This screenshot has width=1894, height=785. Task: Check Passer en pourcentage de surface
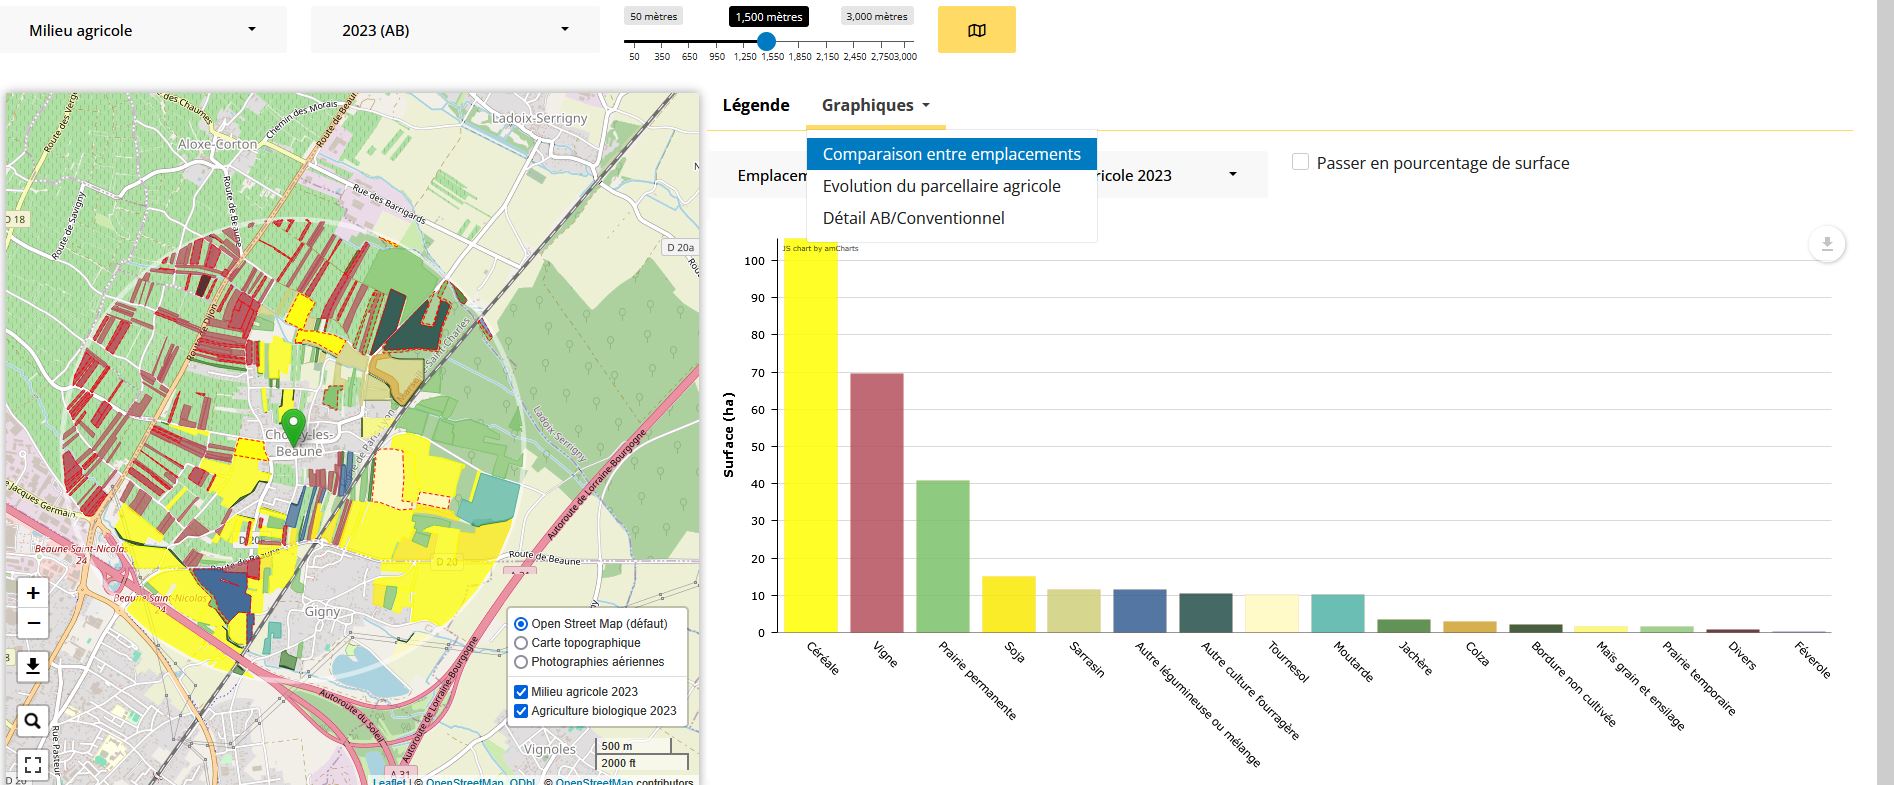click(1301, 162)
